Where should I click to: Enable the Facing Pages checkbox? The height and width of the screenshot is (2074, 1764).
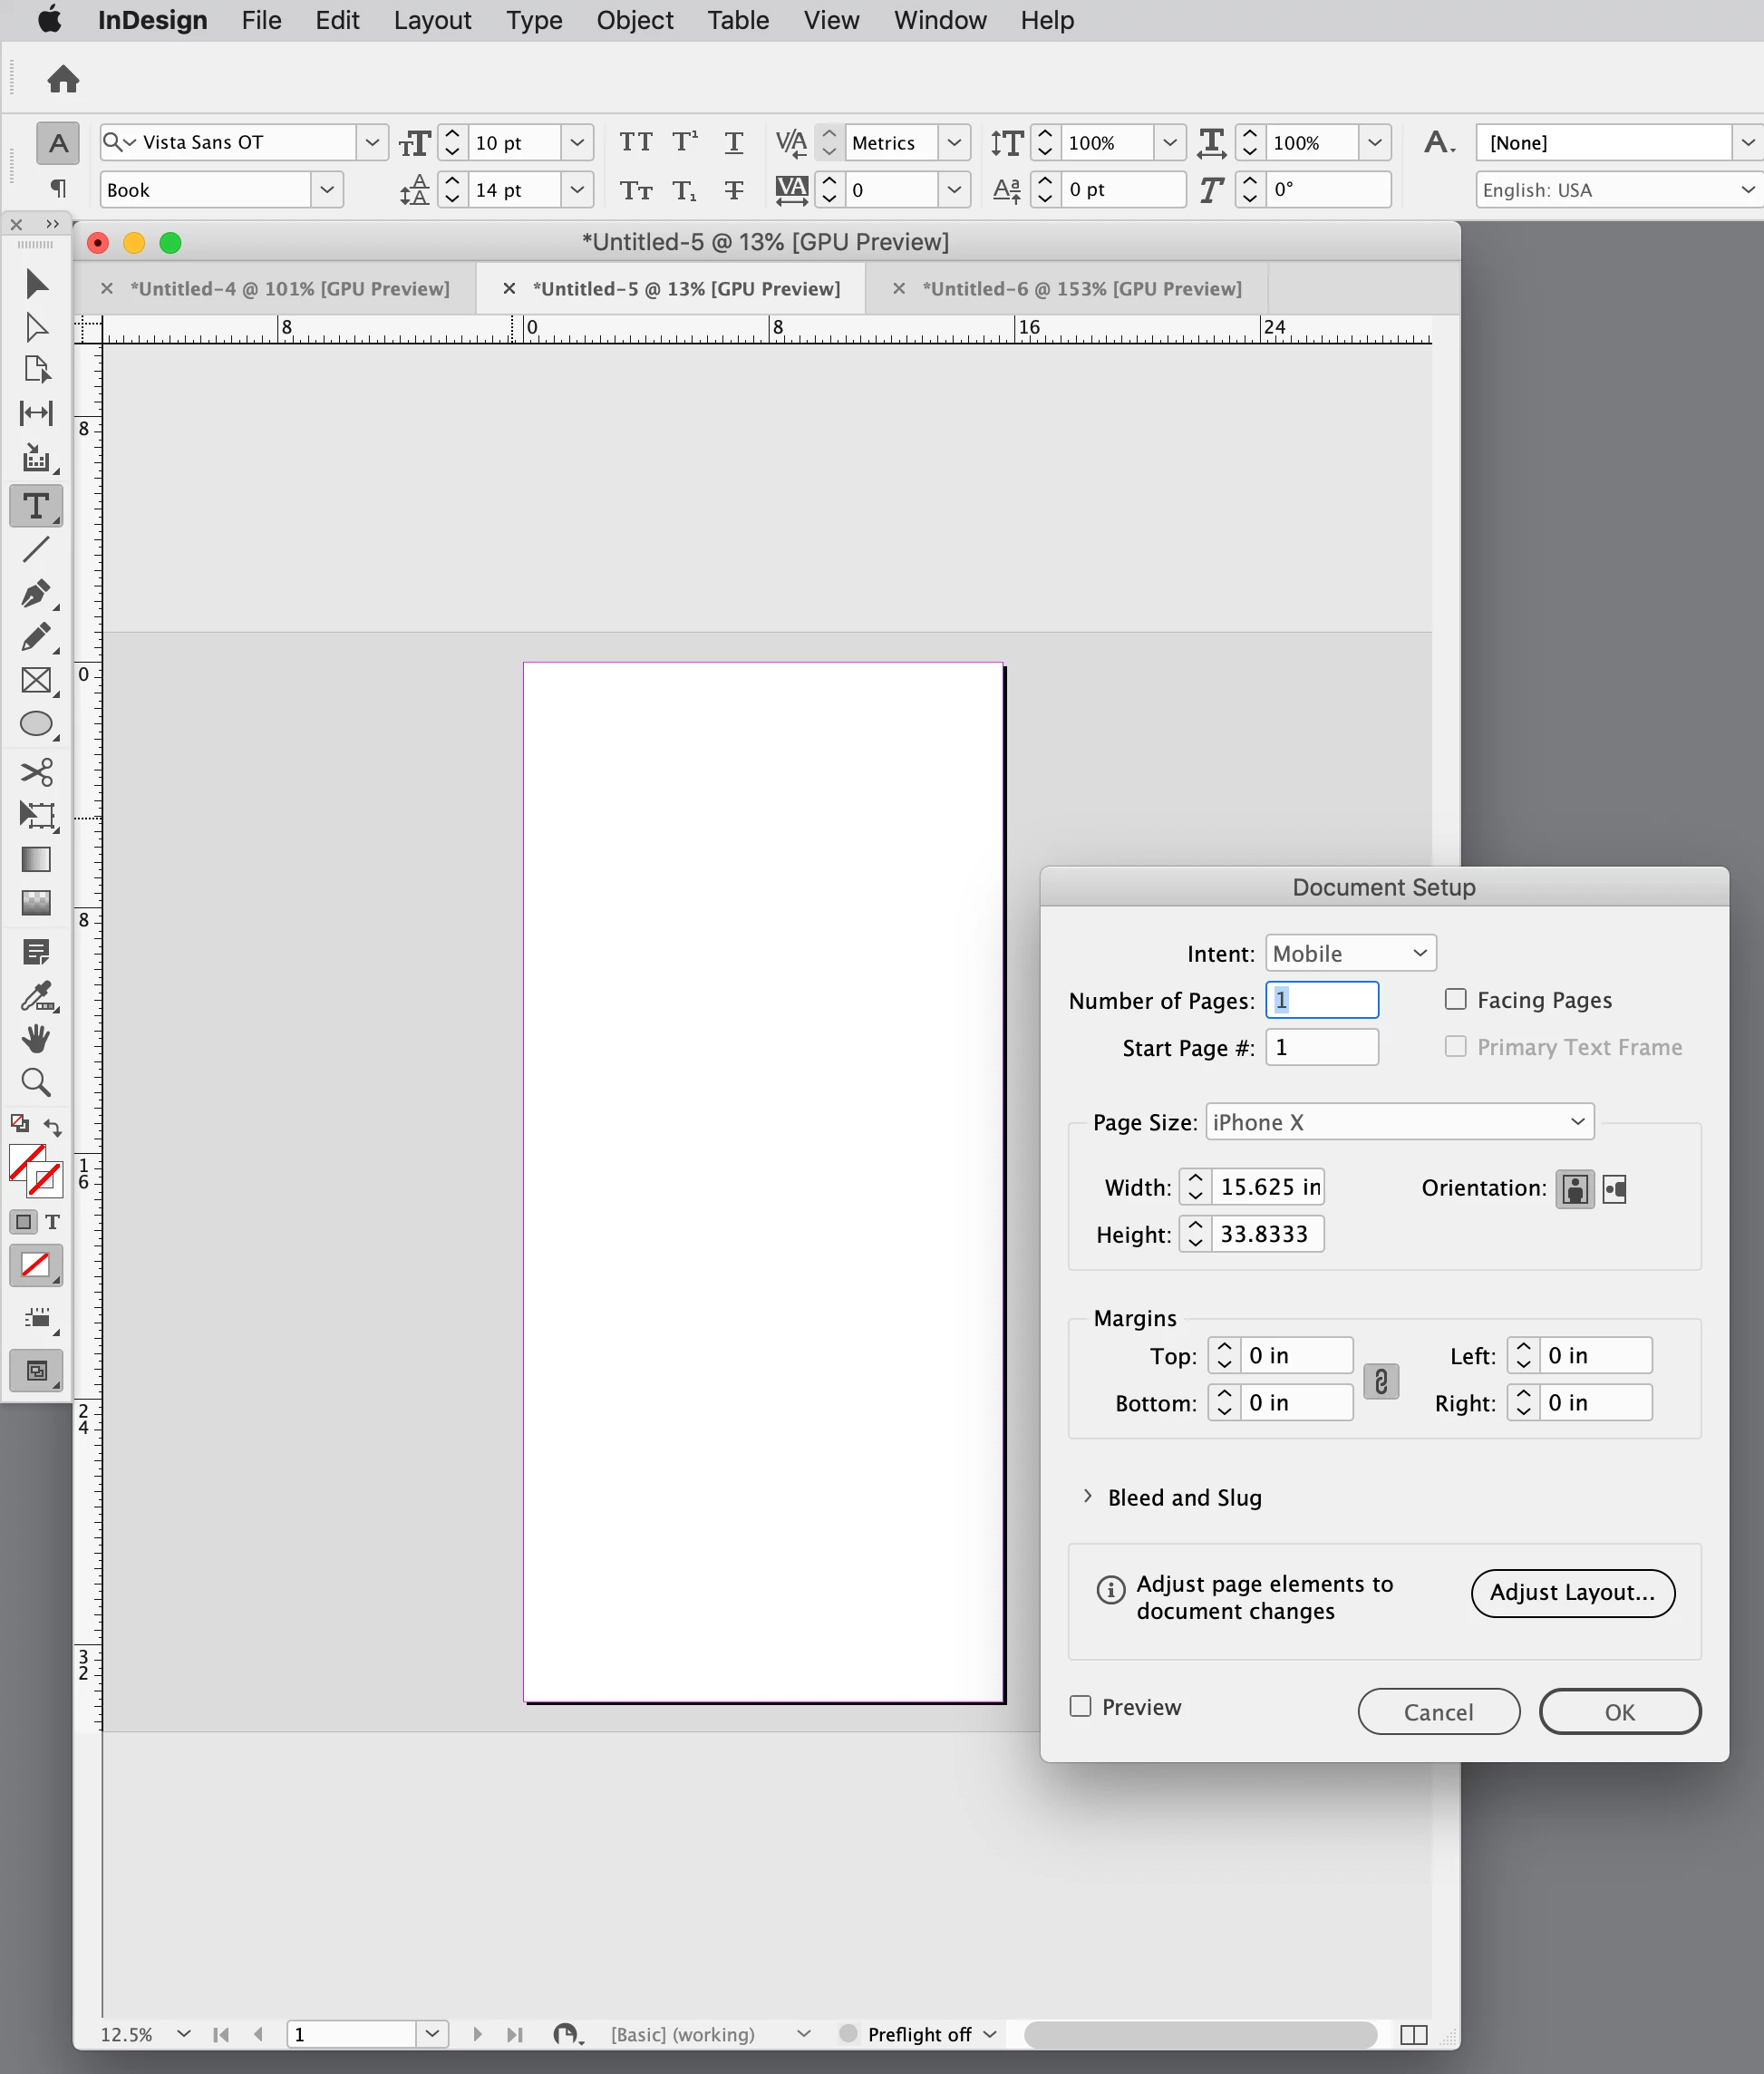tap(1456, 999)
